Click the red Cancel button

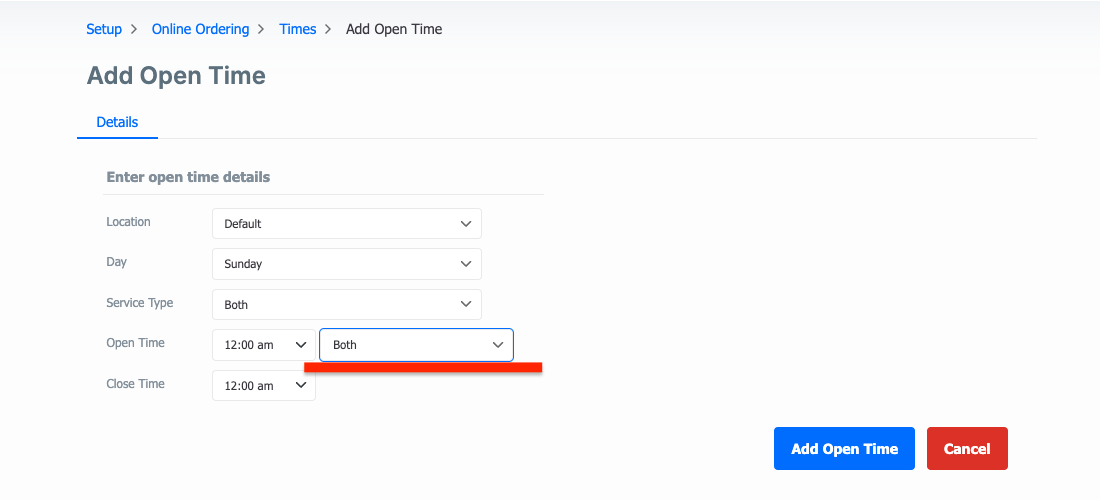pyautogui.click(x=967, y=449)
